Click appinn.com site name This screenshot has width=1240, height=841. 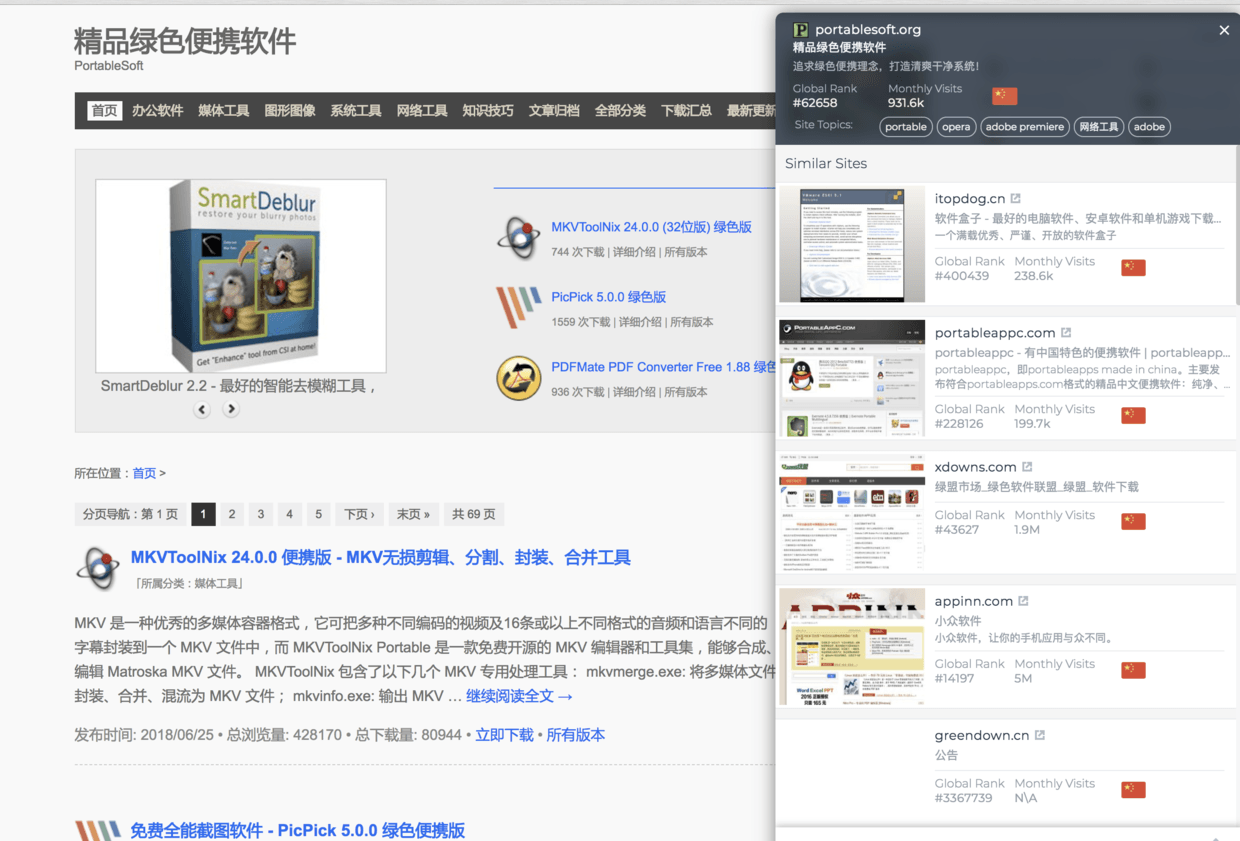coord(973,601)
